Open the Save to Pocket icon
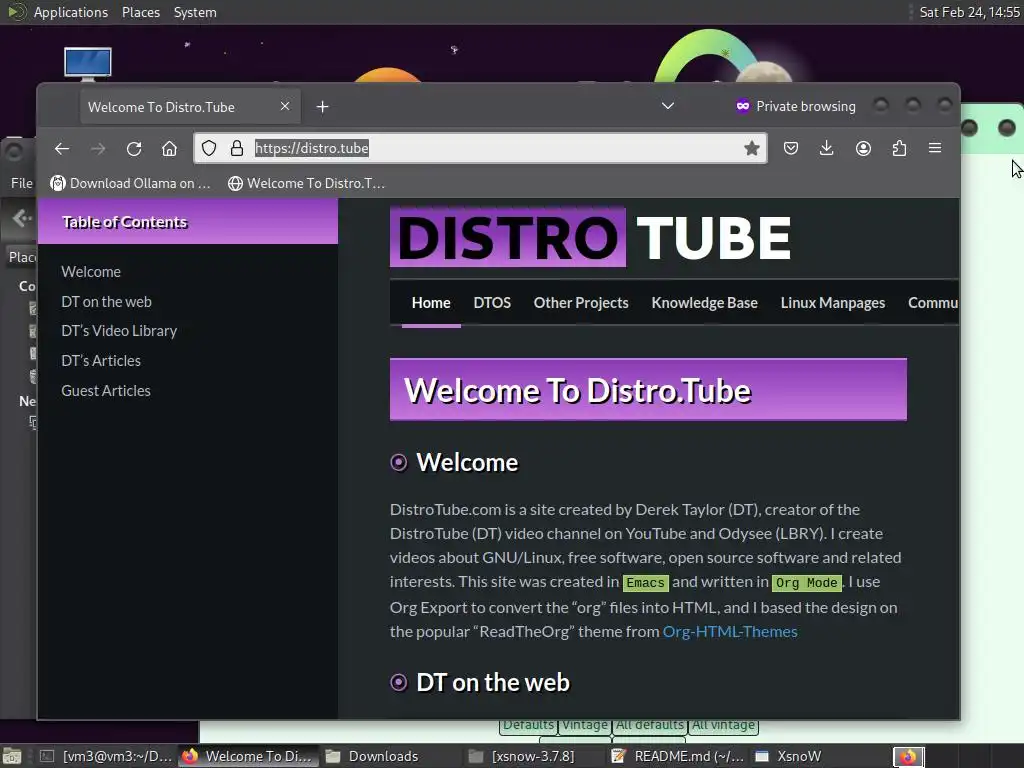The height and width of the screenshot is (768, 1024). [x=791, y=148]
